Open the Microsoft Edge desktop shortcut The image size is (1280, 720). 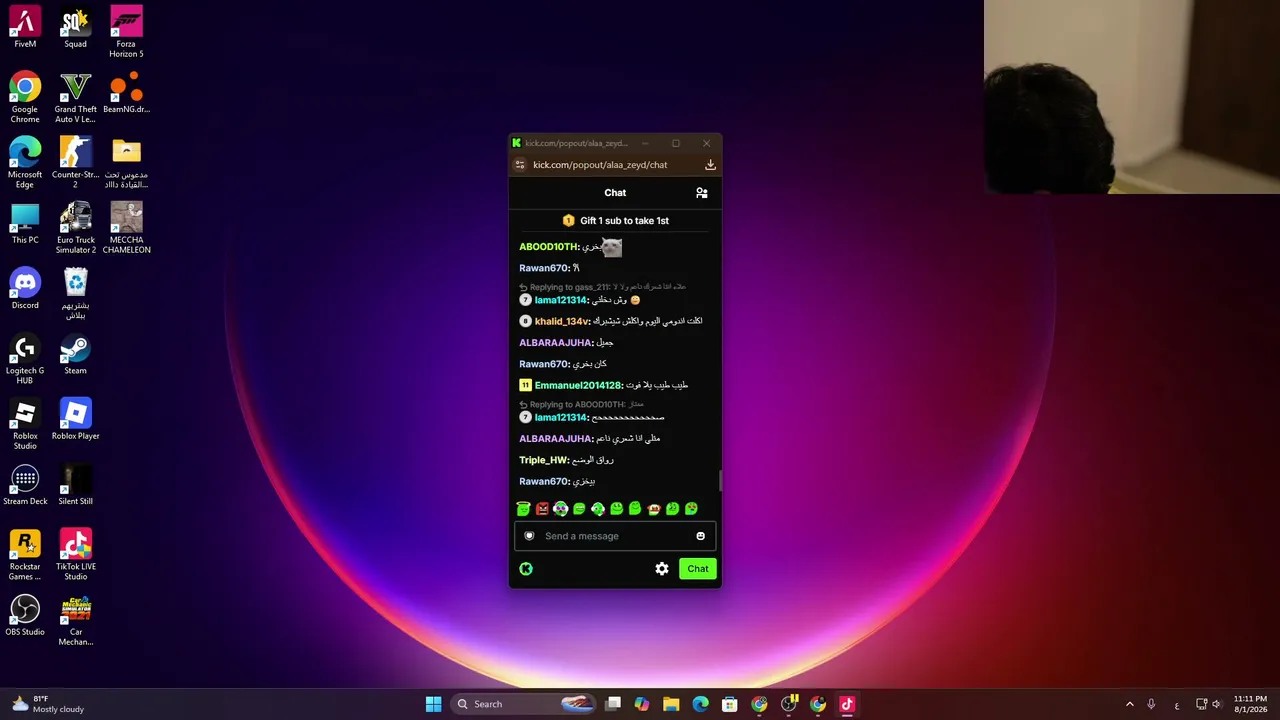(25, 163)
